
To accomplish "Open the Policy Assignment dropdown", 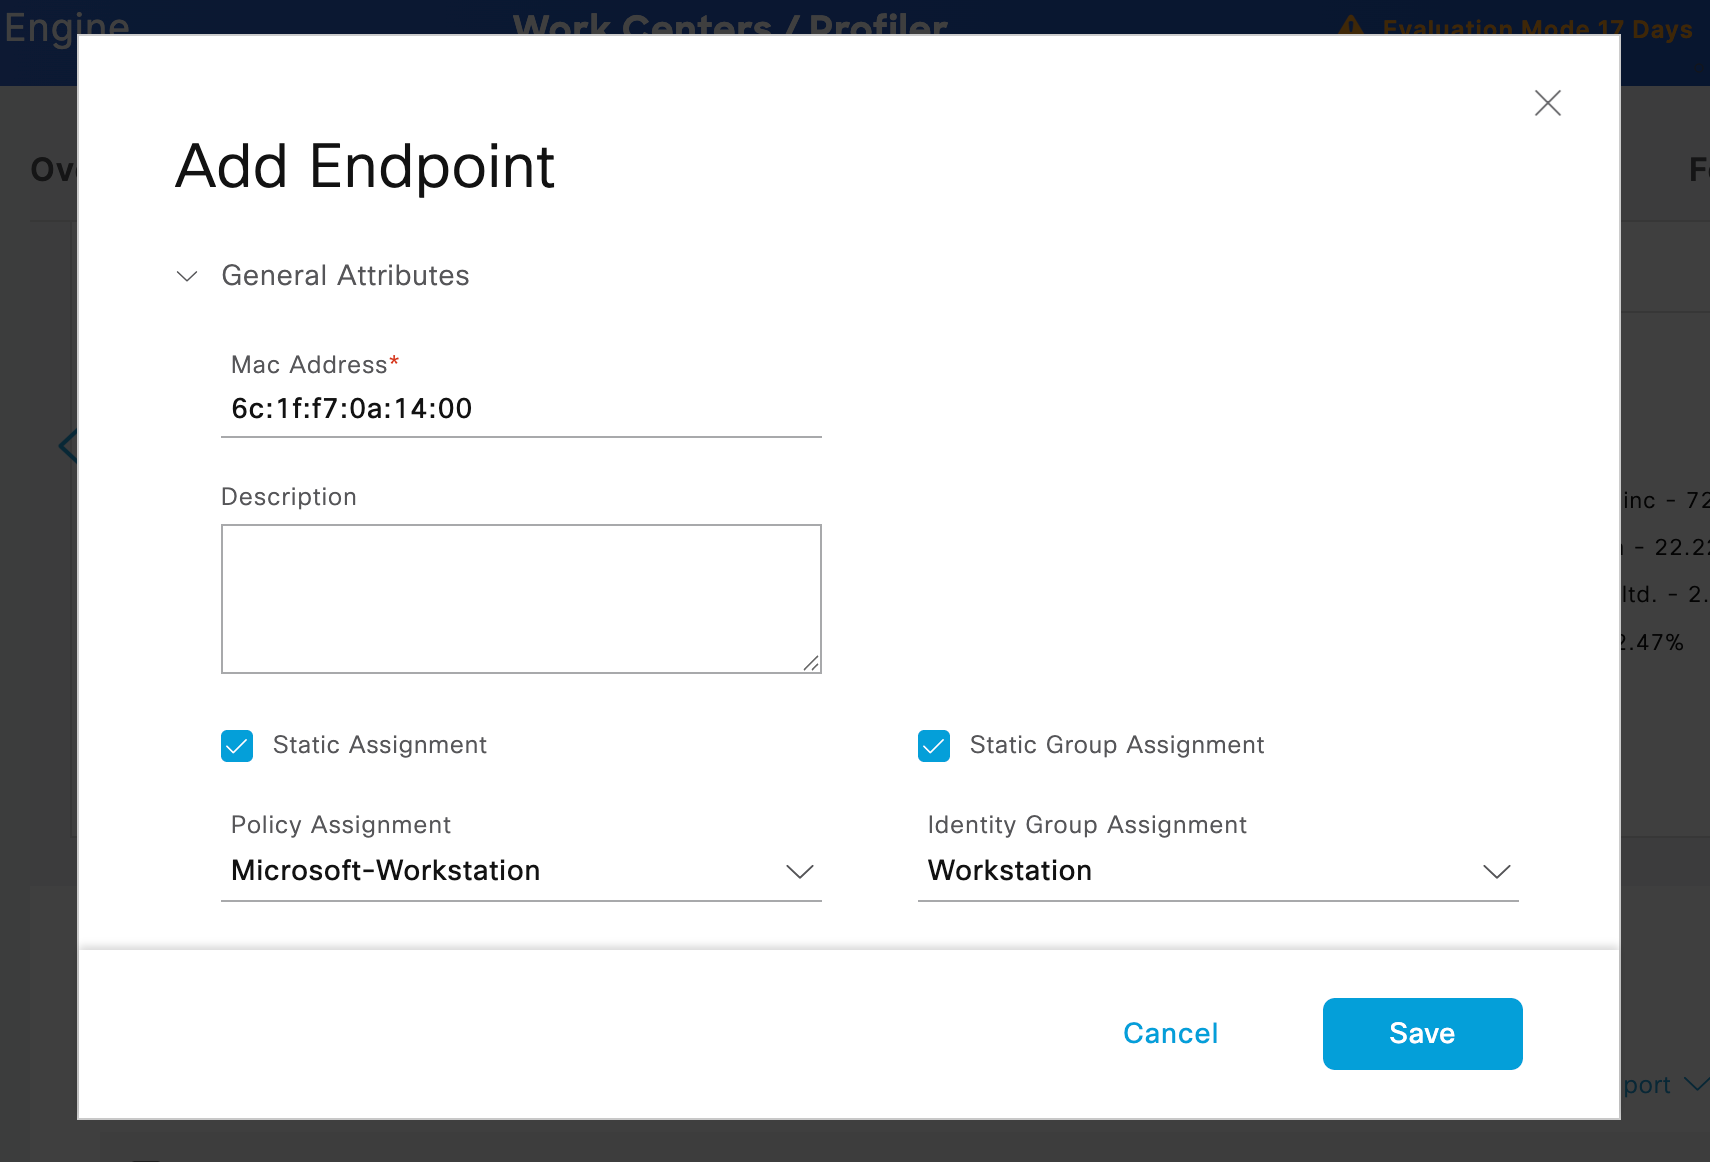I will (521, 871).
